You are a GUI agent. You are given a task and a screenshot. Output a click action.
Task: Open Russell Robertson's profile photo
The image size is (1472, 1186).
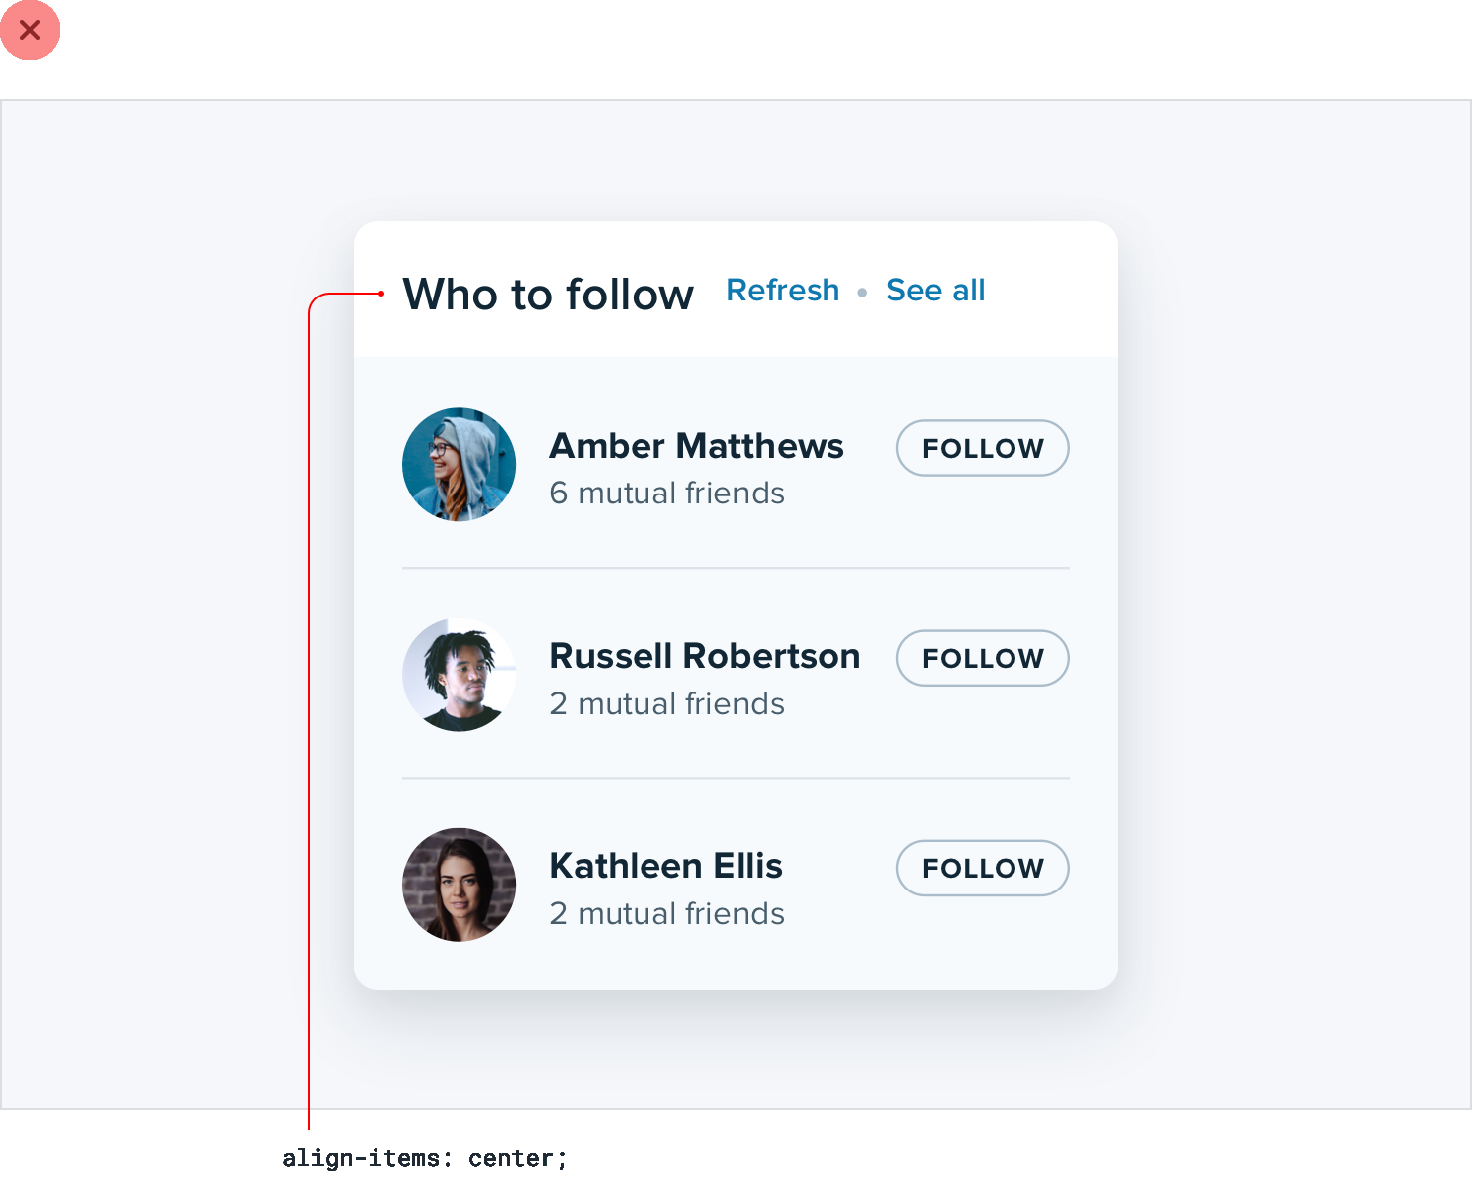[x=459, y=674]
